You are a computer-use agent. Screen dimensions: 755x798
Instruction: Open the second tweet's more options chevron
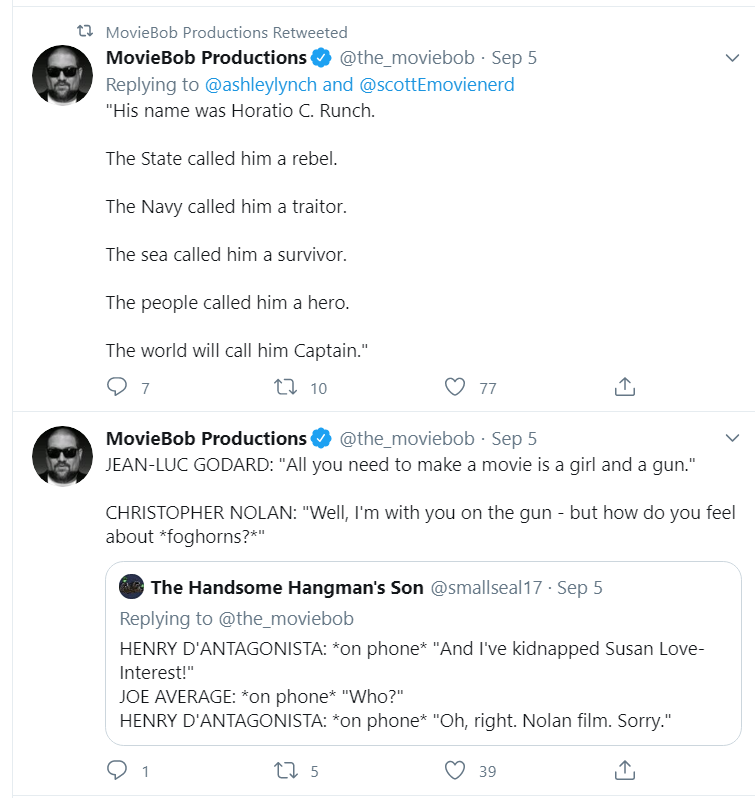(732, 438)
